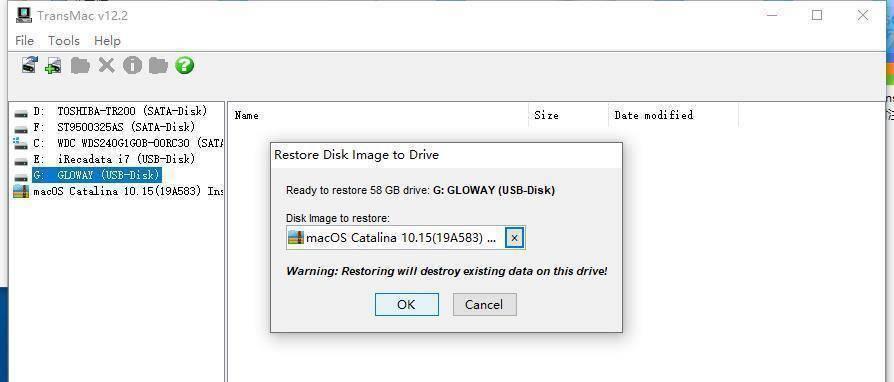Select F: ST9500325AS drive
Viewport: 894px width, 382px height.
(105, 127)
